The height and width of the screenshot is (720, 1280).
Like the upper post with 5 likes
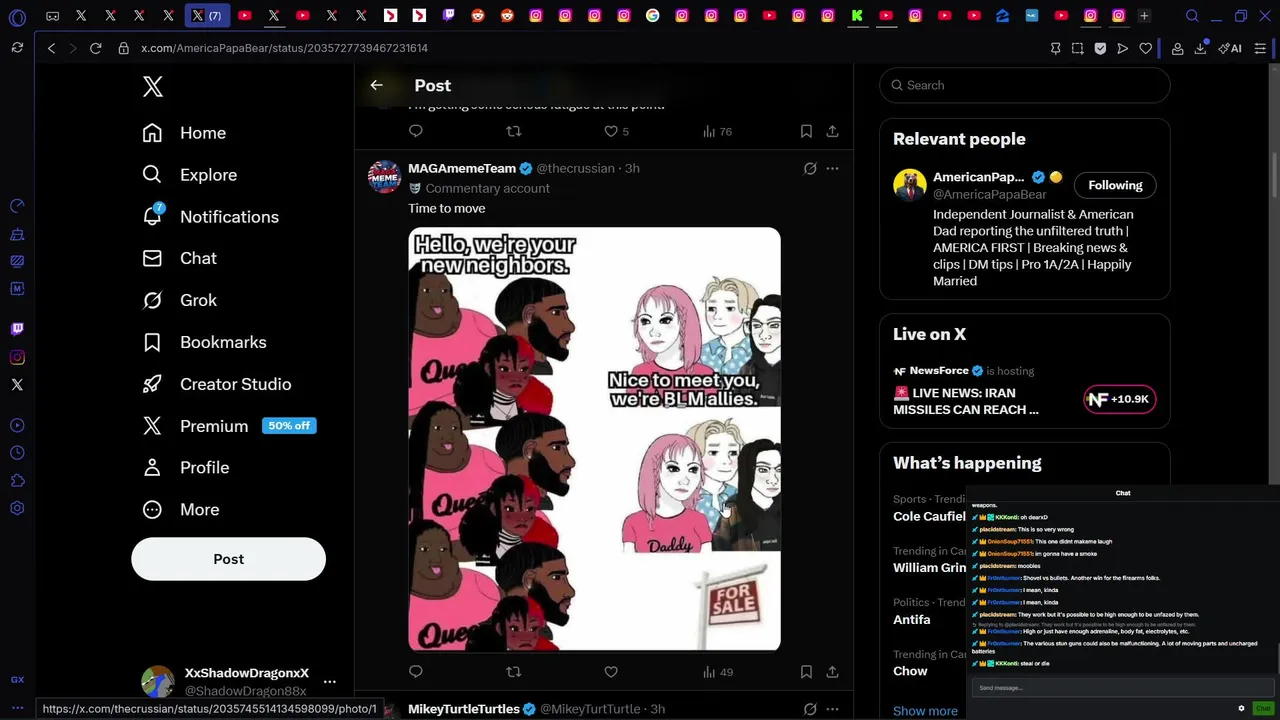[616, 131]
